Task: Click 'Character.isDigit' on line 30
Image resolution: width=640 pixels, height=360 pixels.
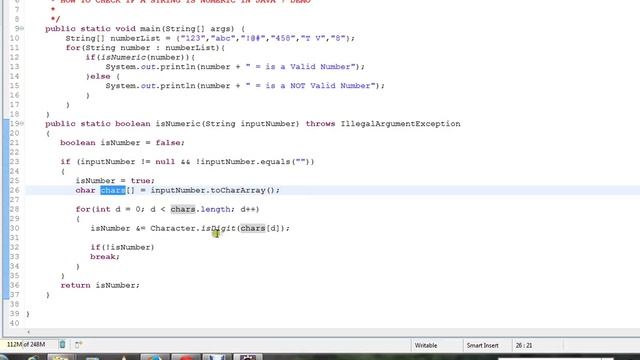Action: coord(193,228)
